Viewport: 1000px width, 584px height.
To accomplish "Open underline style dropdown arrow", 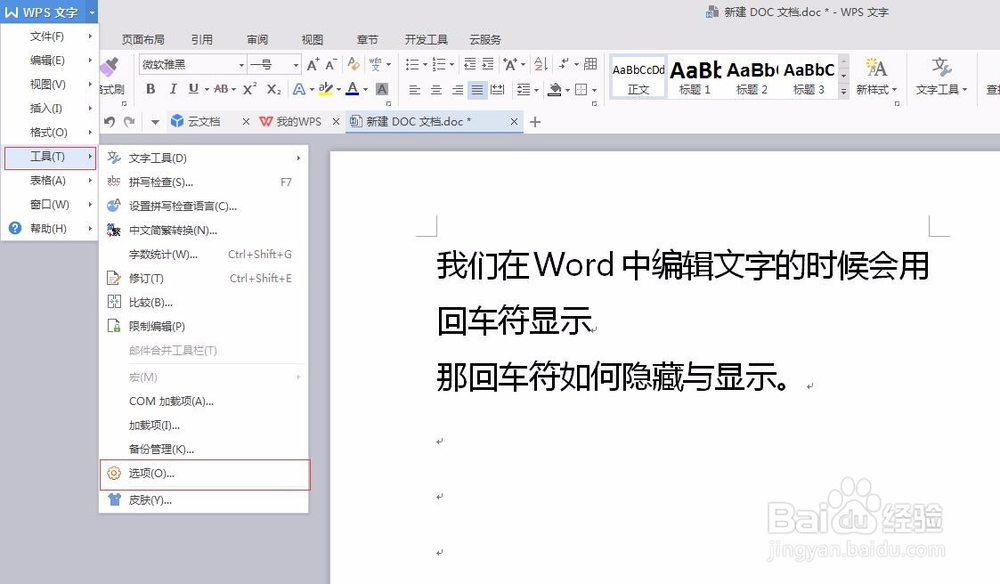I will click(x=207, y=90).
